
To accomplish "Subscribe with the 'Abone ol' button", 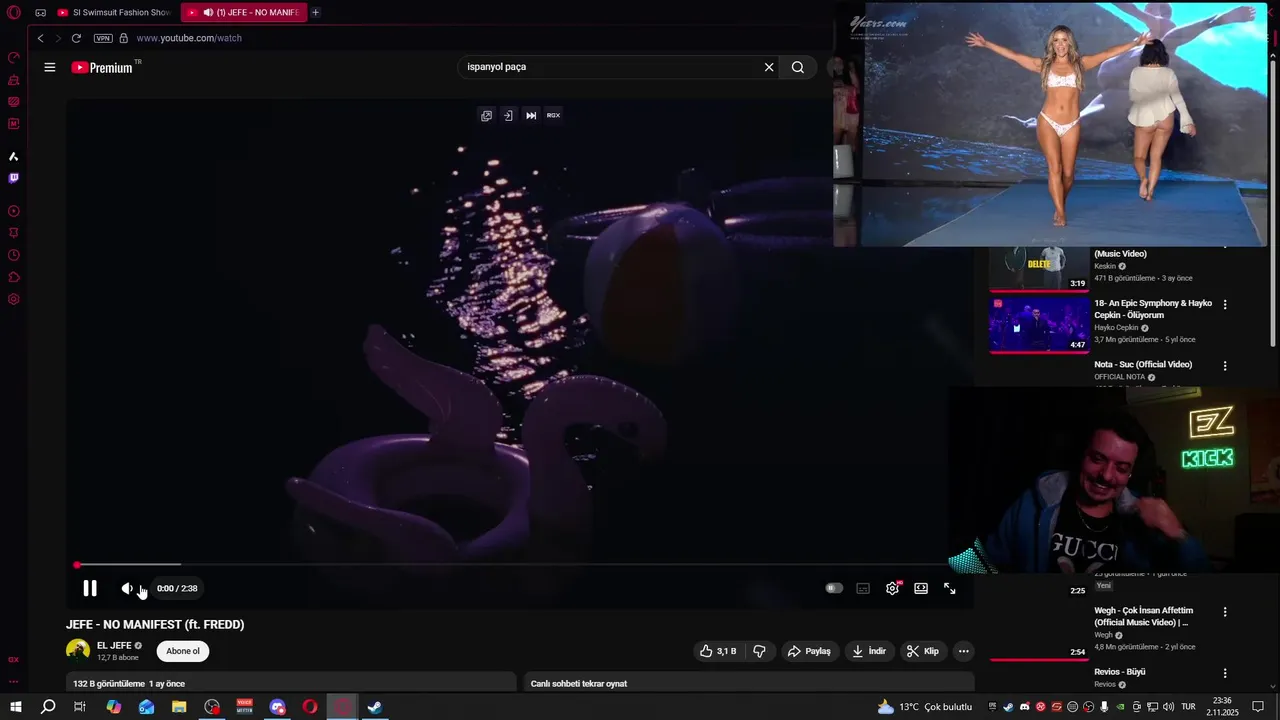I will coord(183,651).
